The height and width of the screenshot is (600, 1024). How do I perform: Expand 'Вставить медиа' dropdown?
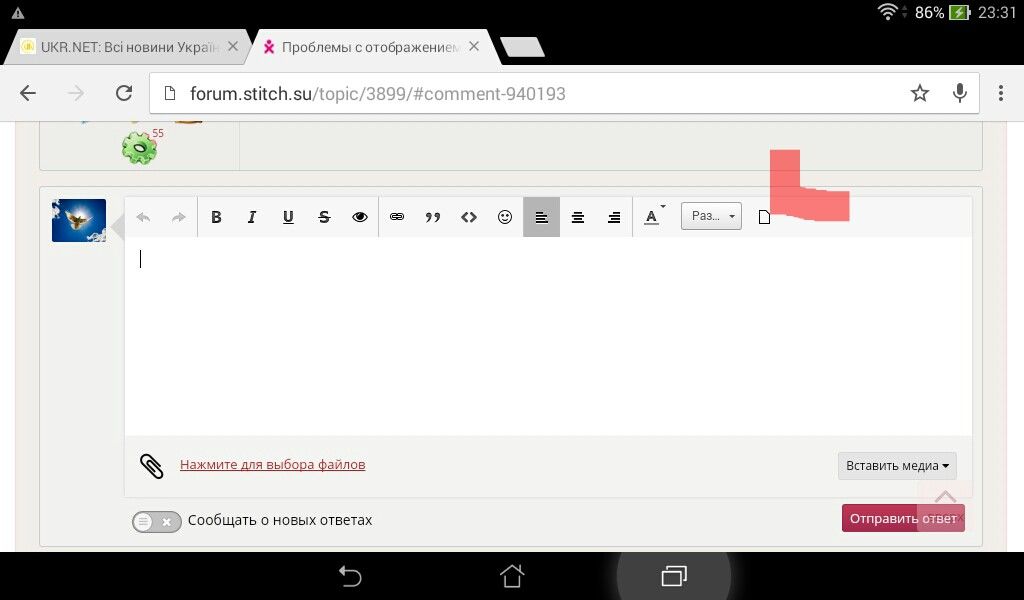(897, 465)
